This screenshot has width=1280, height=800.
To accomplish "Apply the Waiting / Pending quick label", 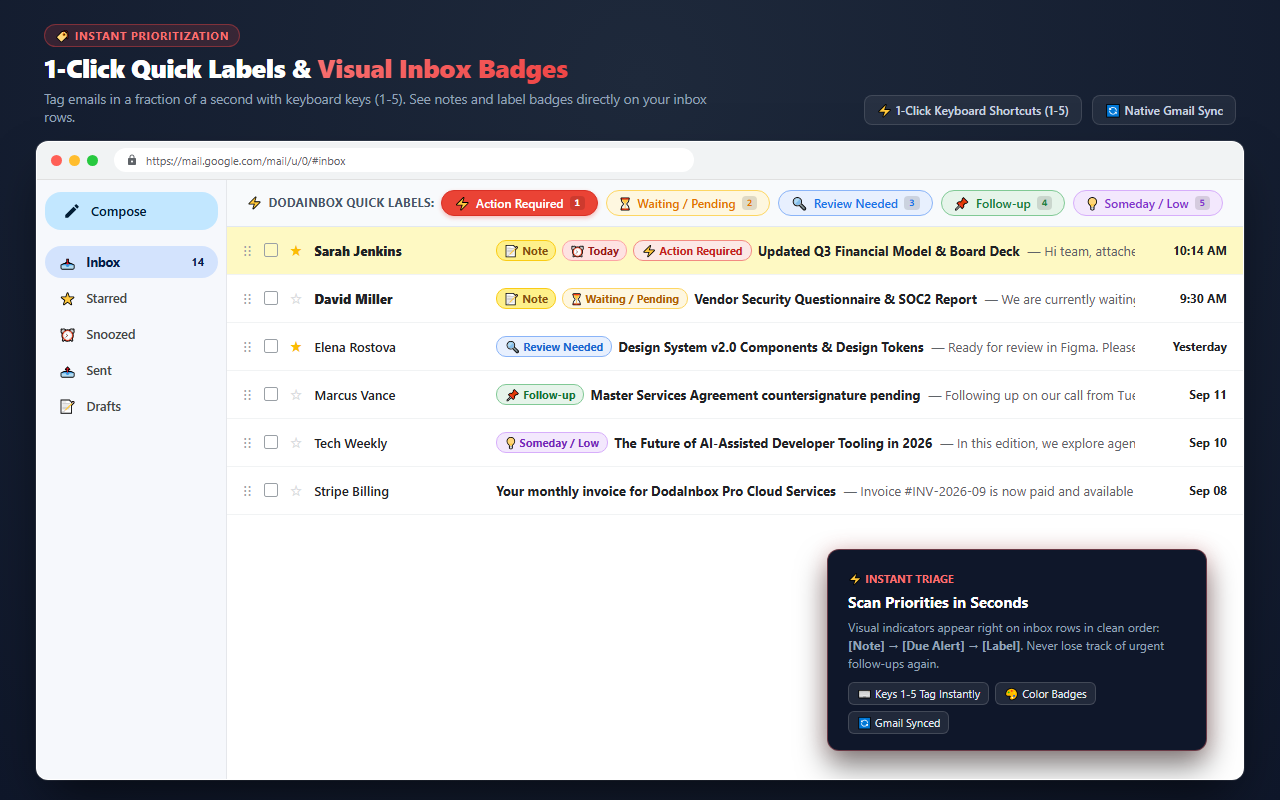I will [688, 203].
